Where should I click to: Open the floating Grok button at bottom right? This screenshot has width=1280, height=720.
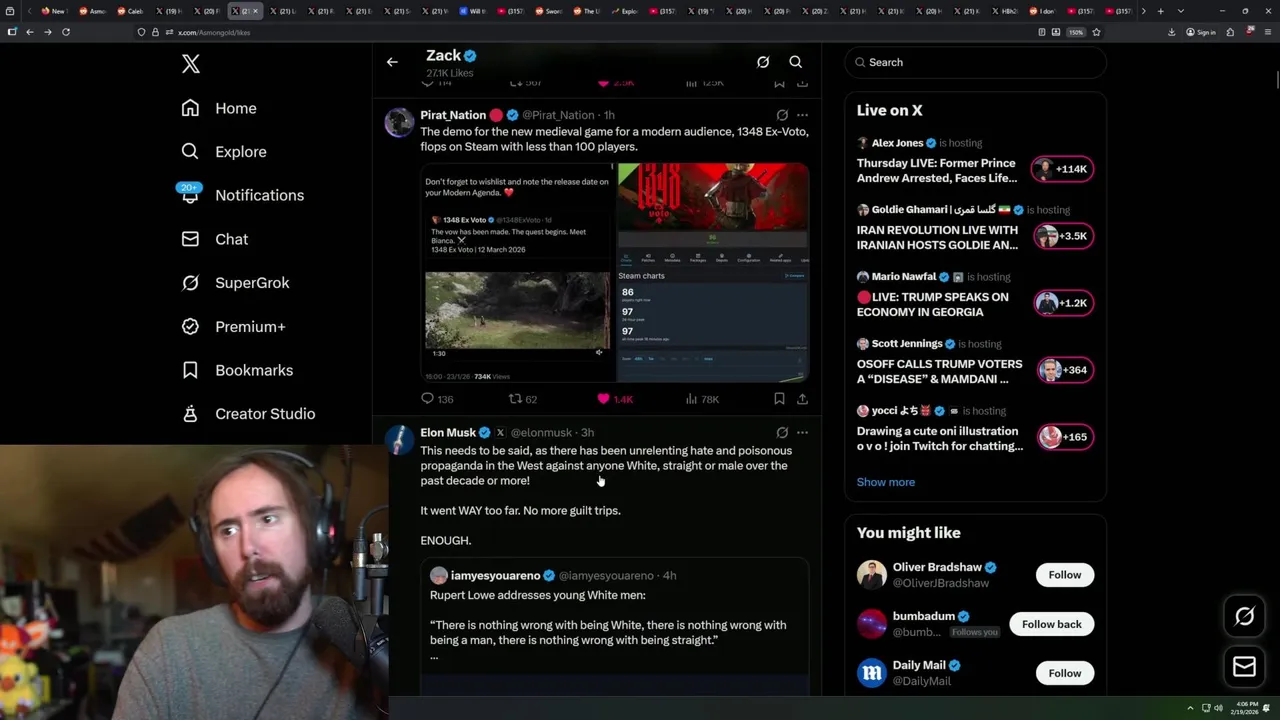pyautogui.click(x=1245, y=617)
